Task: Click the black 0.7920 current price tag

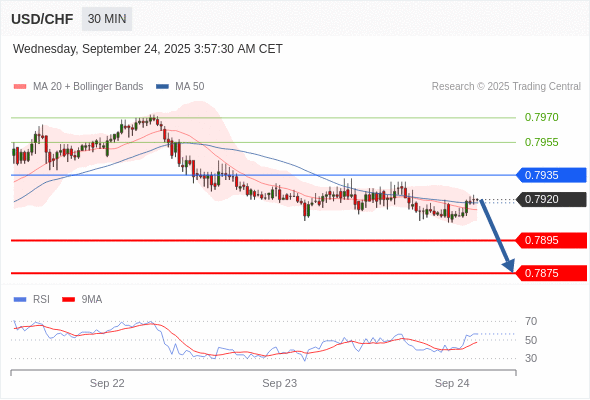Action: pyautogui.click(x=551, y=199)
